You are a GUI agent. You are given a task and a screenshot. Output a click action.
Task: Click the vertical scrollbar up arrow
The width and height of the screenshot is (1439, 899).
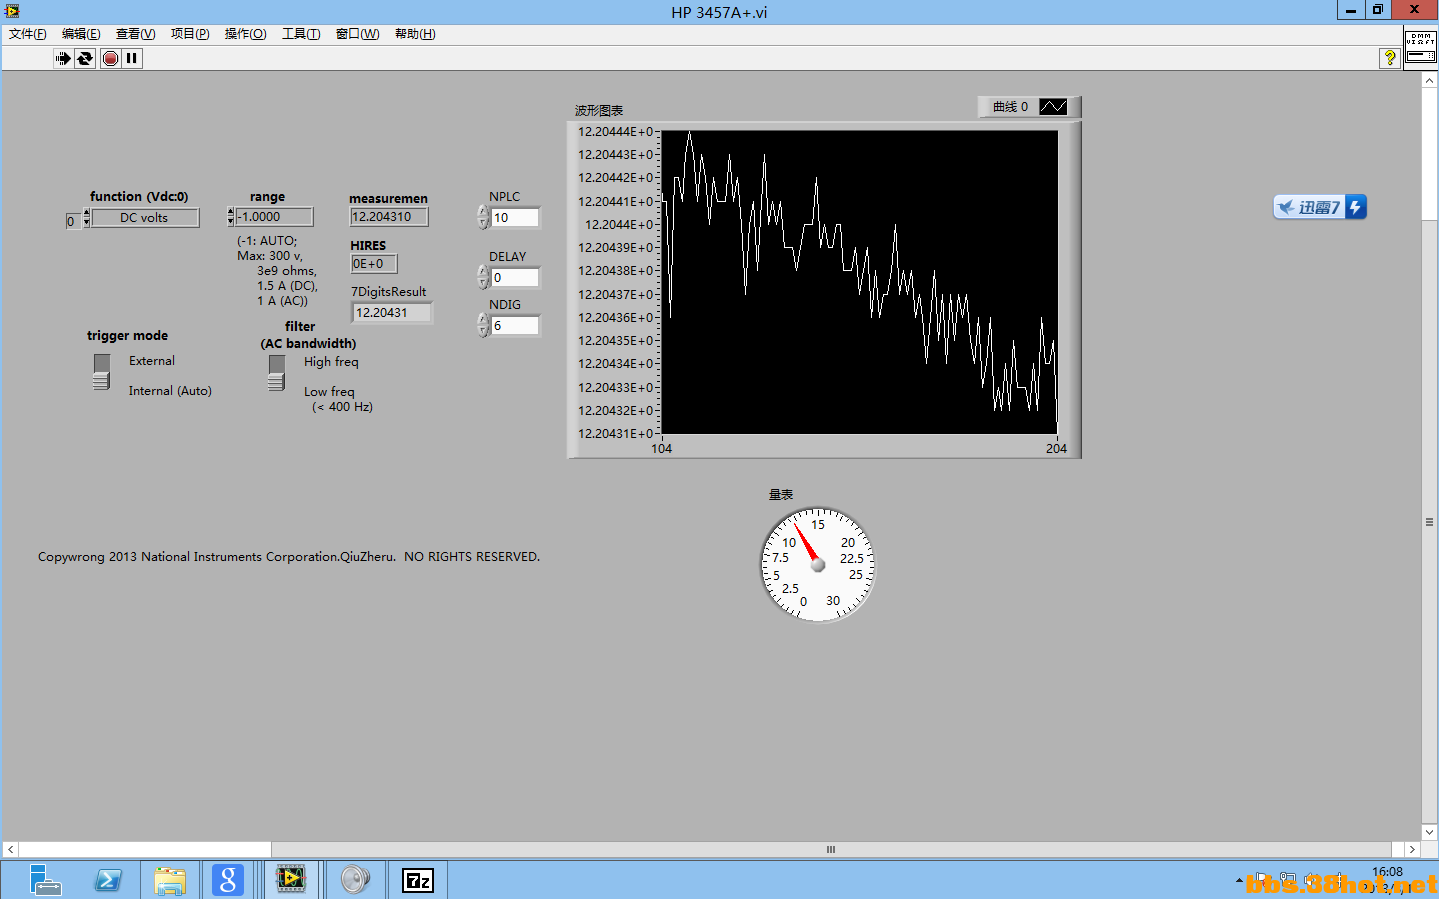pos(1430,80)
